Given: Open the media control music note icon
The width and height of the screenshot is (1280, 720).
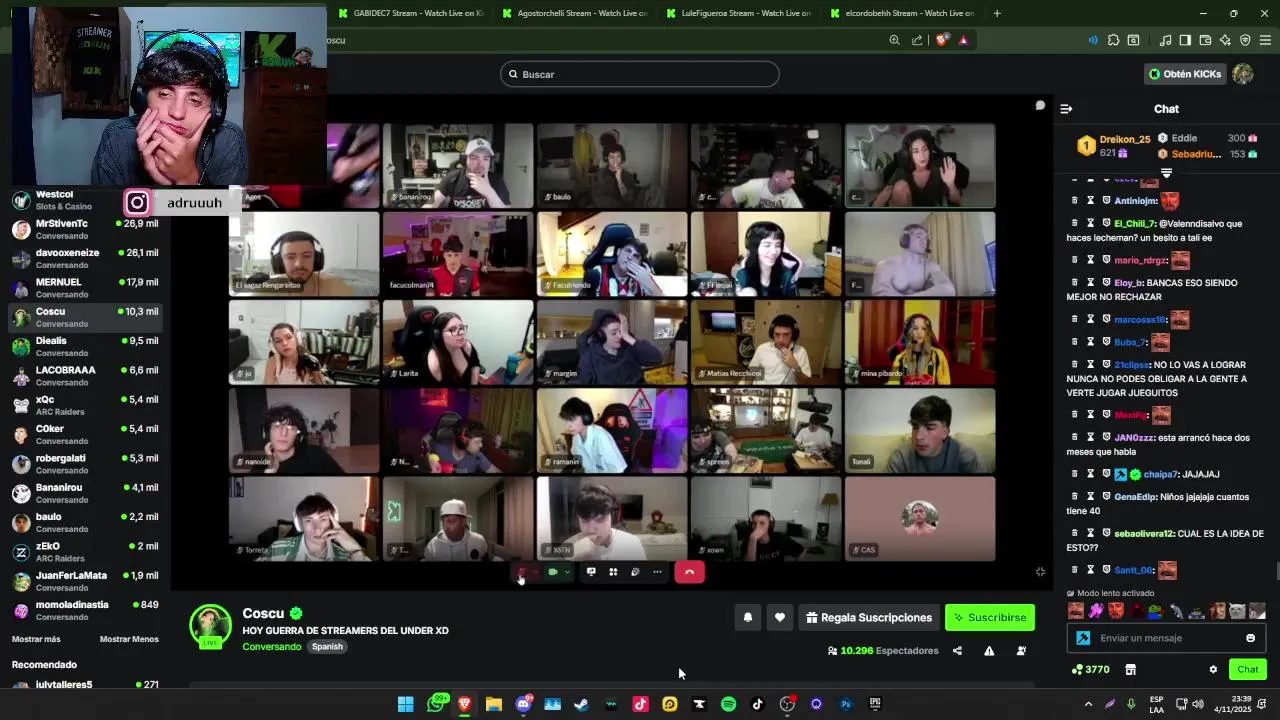Looking at the screenshot, I should tap(1165, 40).
